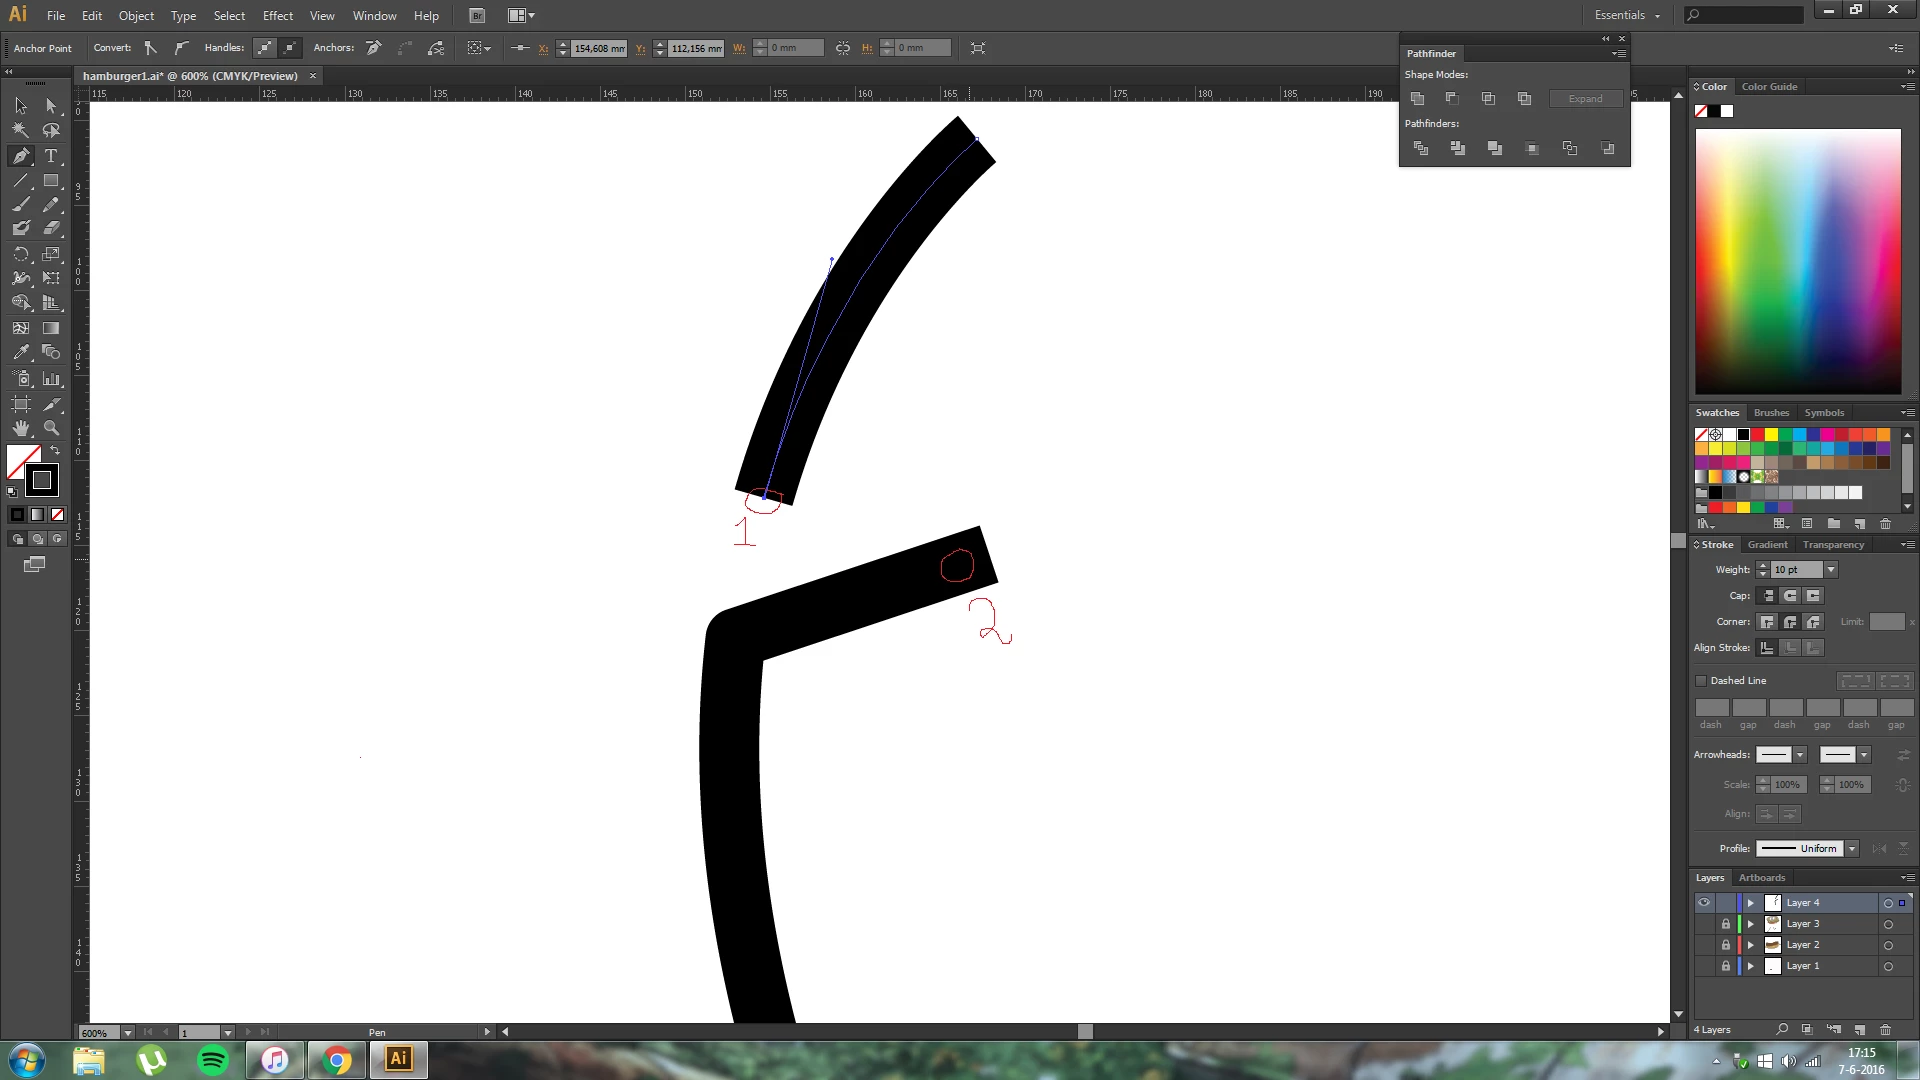The image size is (1920, 1080).
Task: Pick the yellow swatch in Swatches panel
Action: pyautogui.click(x=1771, y=435)
